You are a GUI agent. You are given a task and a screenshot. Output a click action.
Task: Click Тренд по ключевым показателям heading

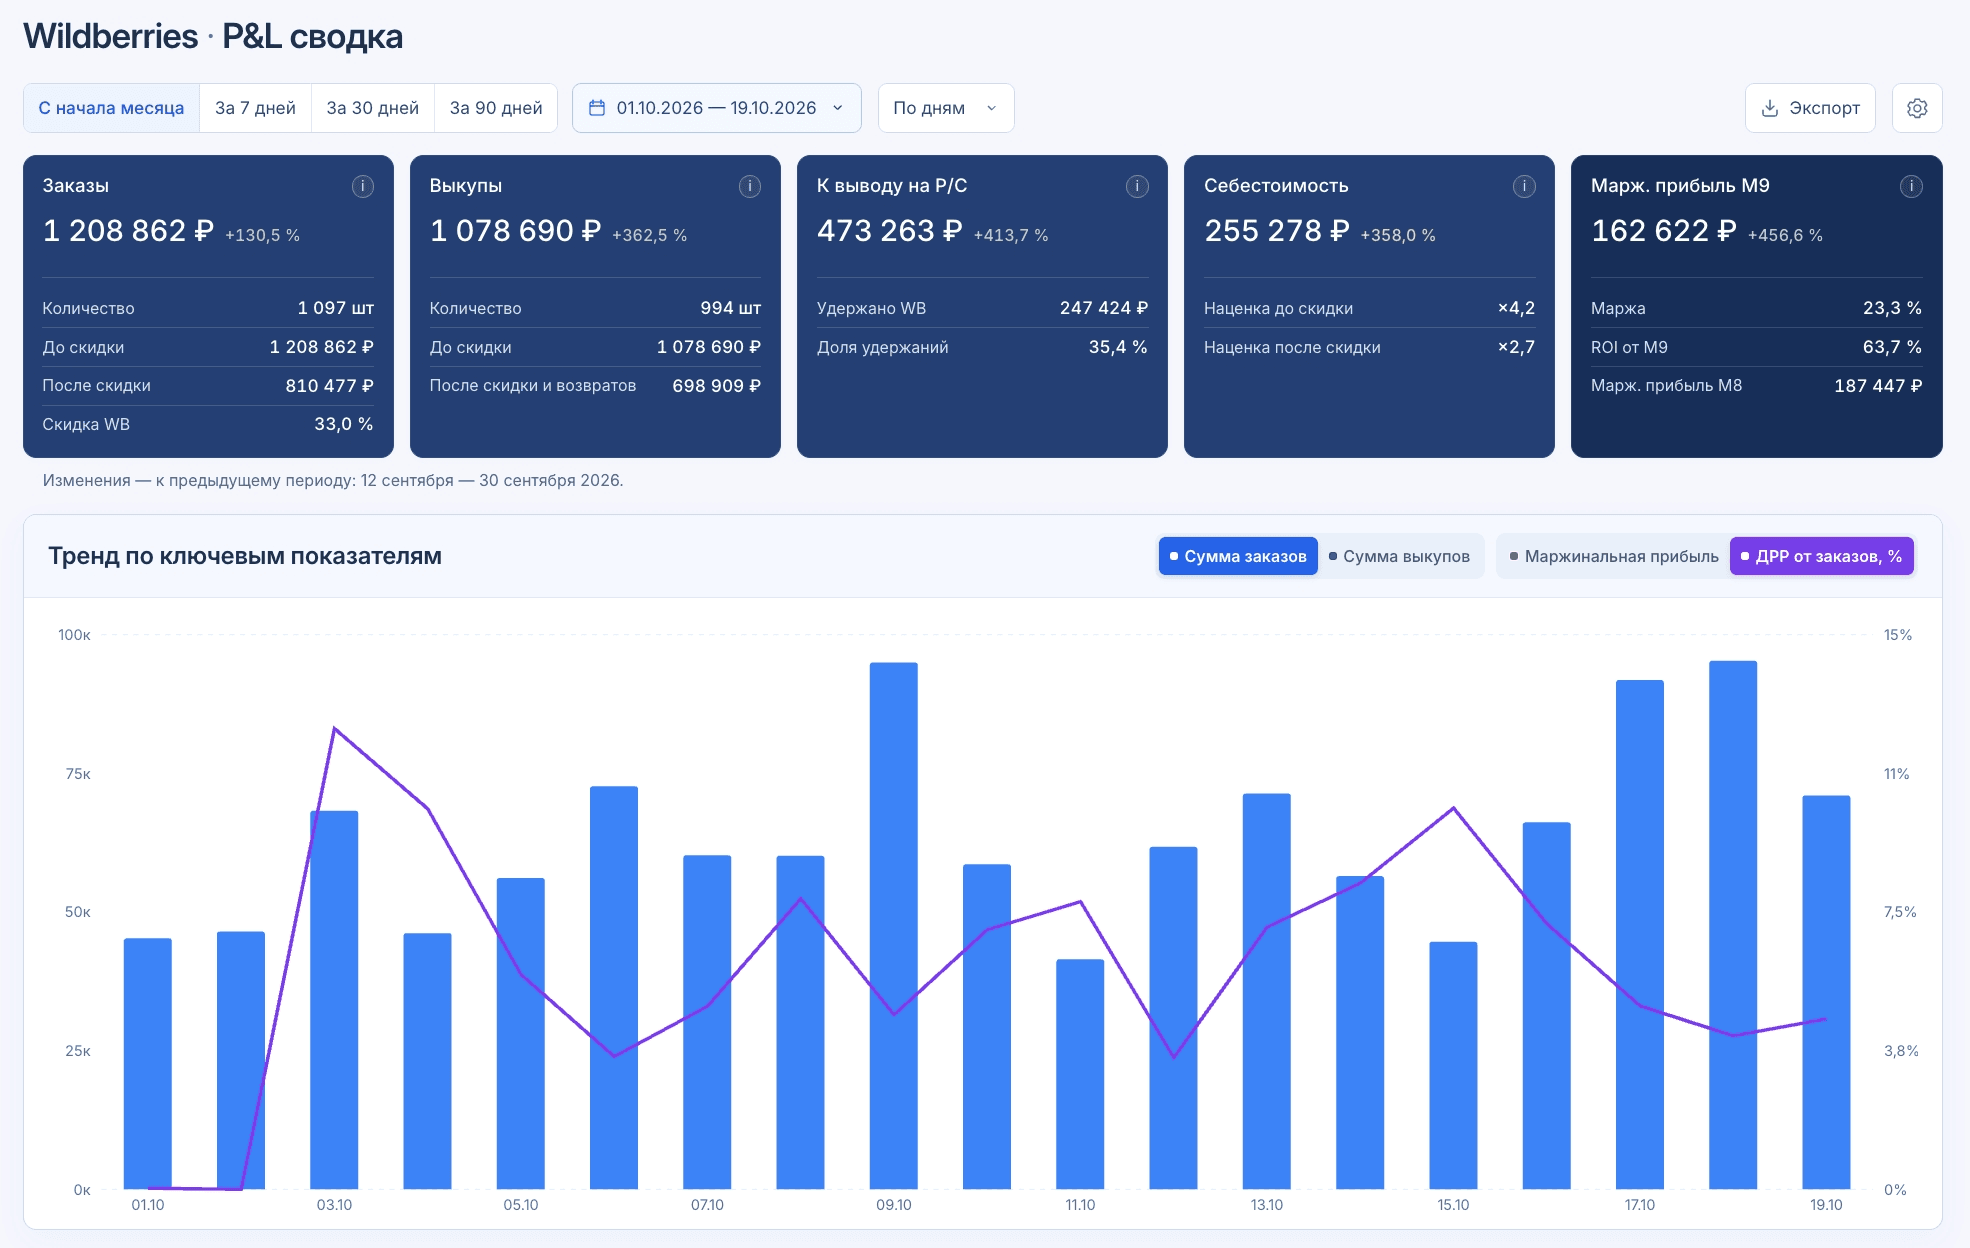coord(245,556)
